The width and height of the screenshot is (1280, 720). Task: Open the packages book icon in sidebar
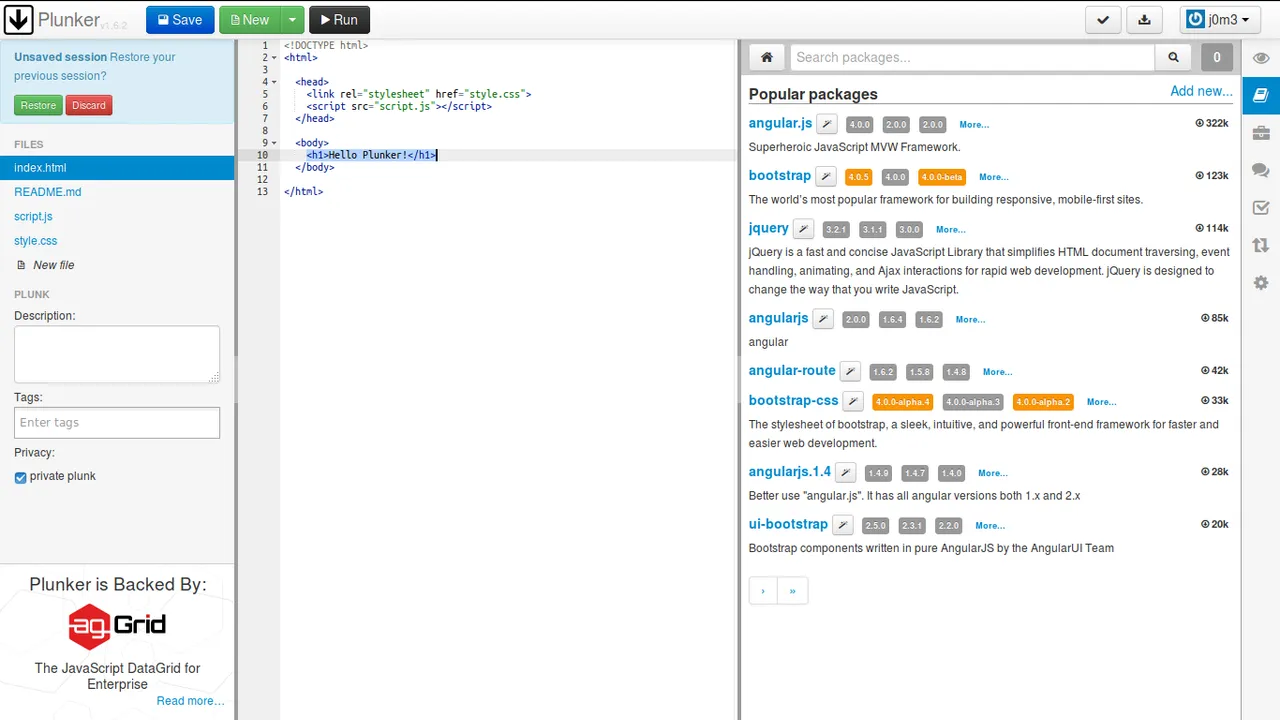click(x=1261, y=95)
